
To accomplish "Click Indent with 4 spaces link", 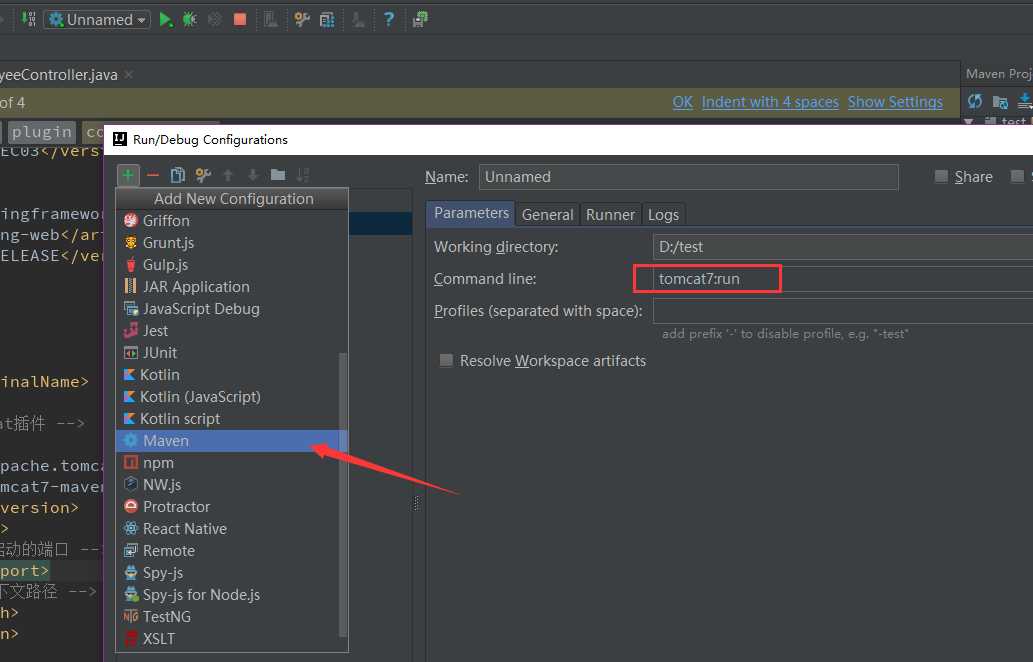I will 770,102.
